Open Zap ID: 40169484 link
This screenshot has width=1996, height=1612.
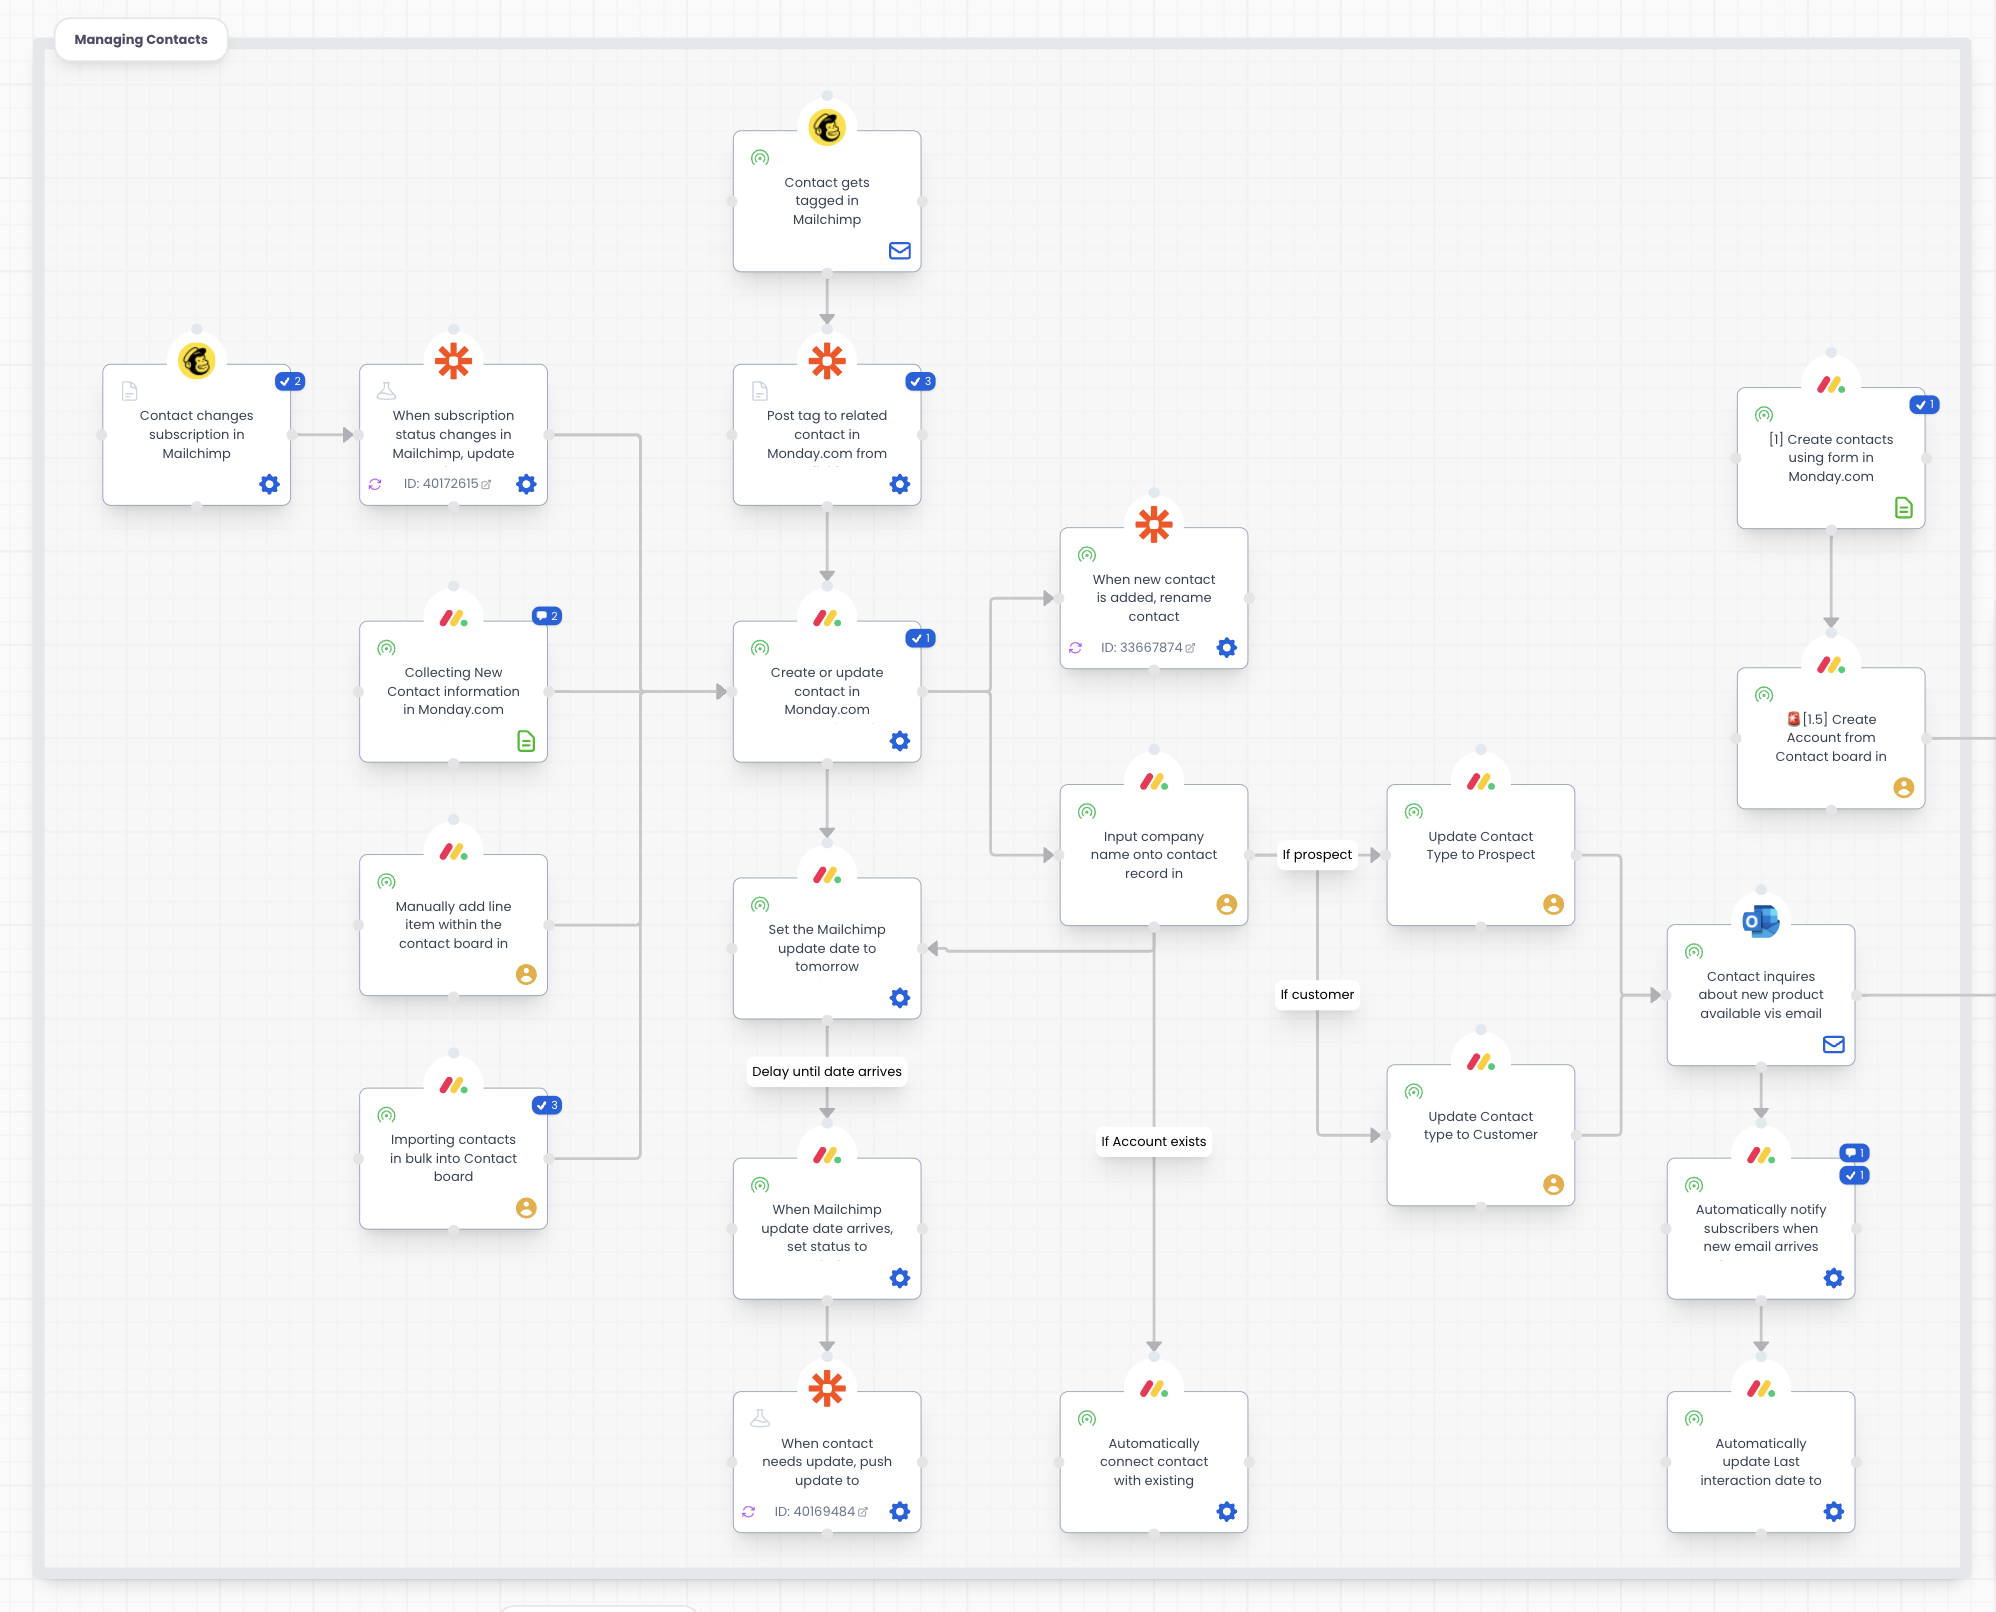(x=821, y=1512)
